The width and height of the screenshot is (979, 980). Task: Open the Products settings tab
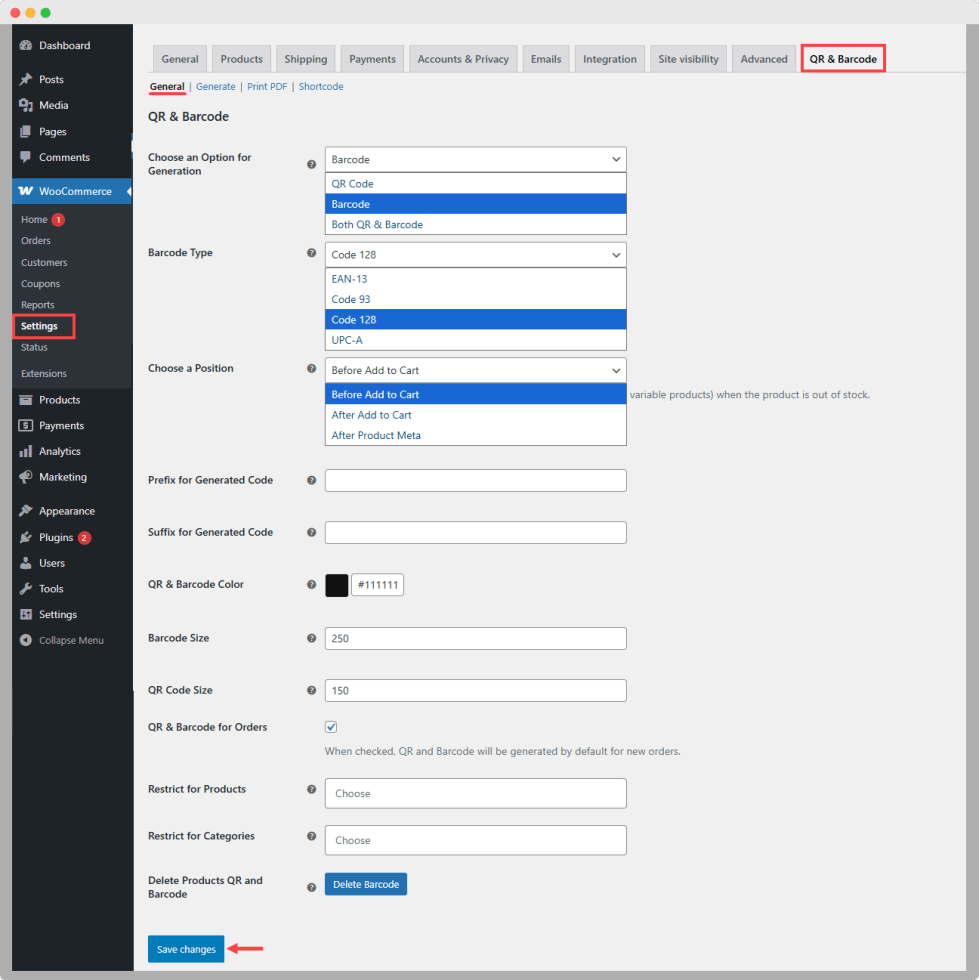(x=241, y=59)
